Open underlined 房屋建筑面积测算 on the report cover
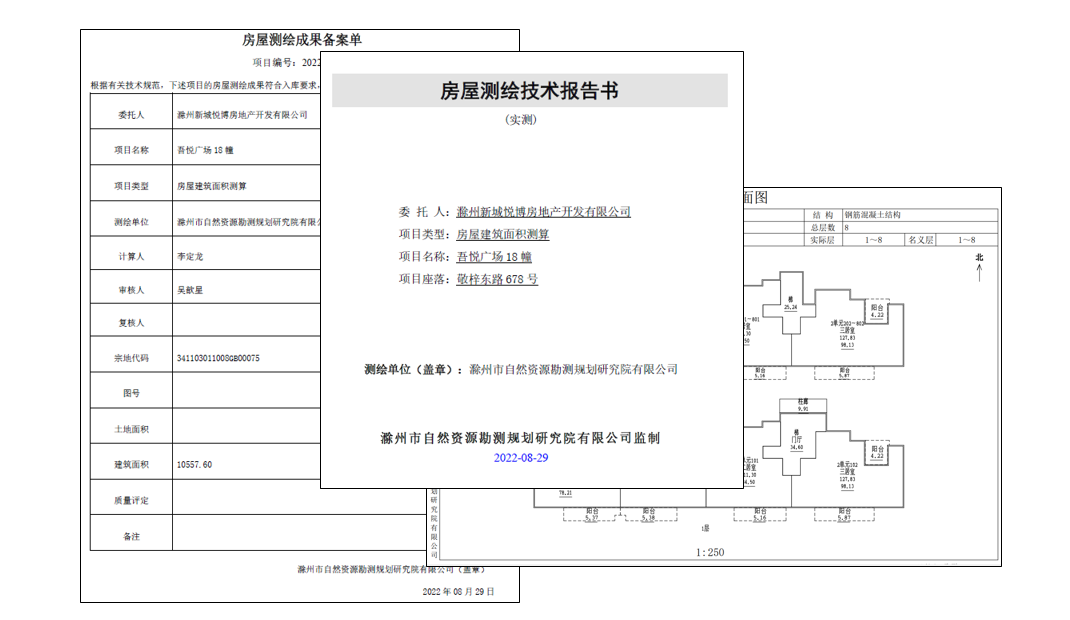Image resolution: width=1070 pixels, height=620 pixels. coord(503,235)
